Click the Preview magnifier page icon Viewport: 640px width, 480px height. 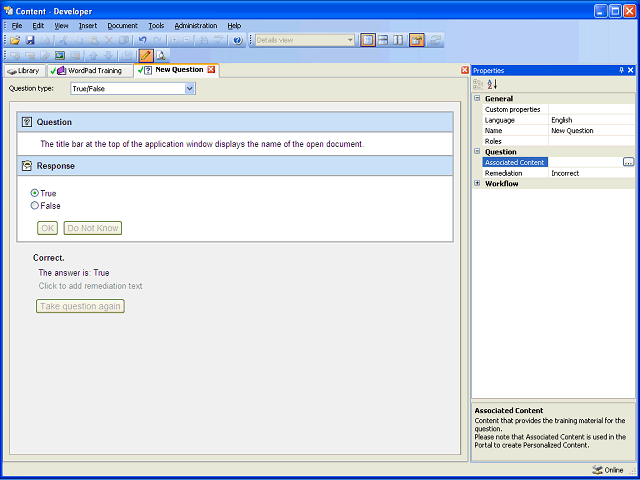click(161, 55)
